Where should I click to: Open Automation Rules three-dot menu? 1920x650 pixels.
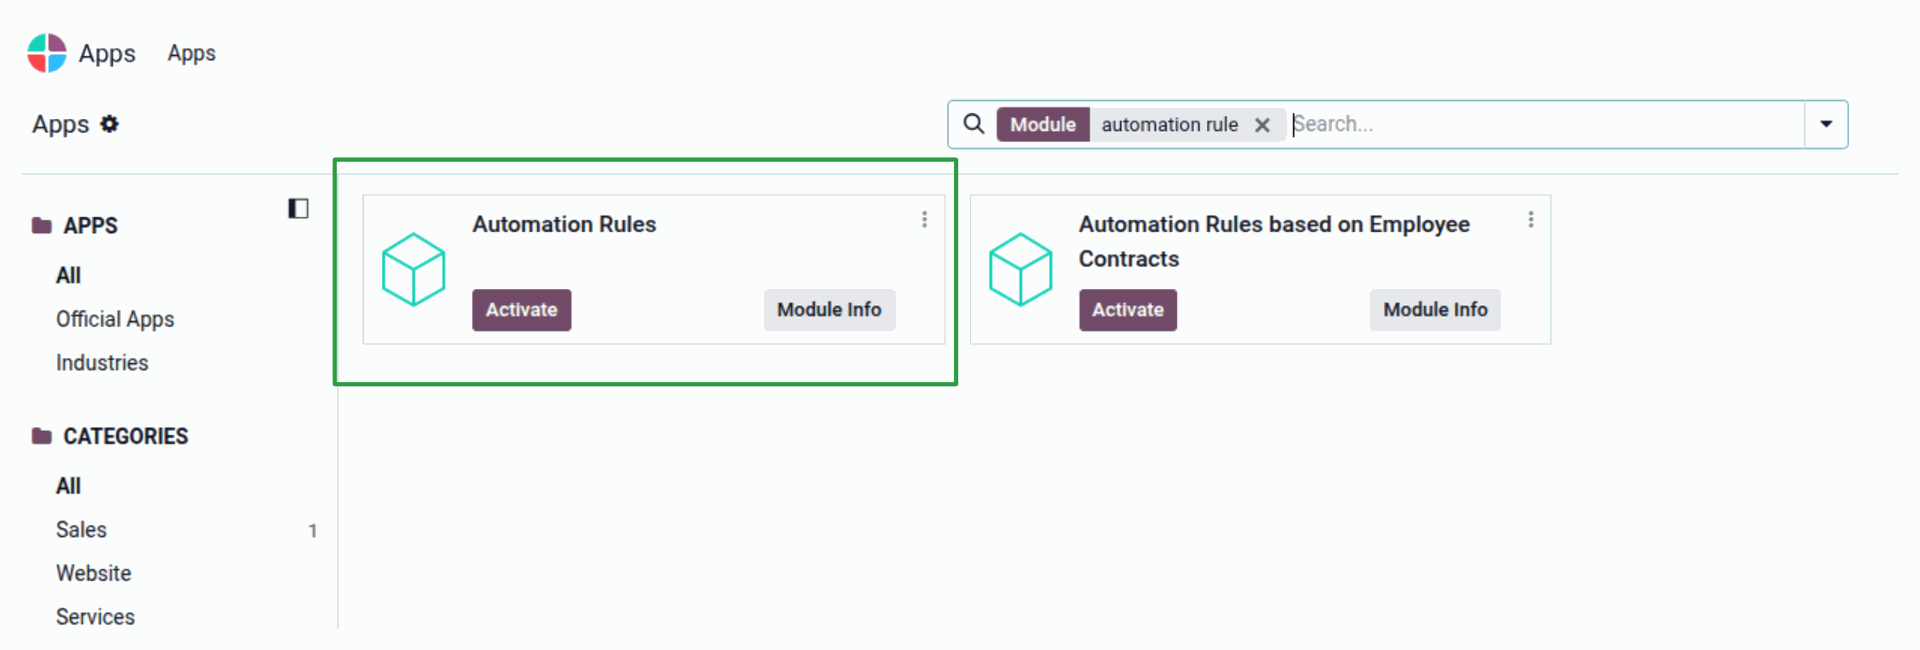(x=924, y=219)
